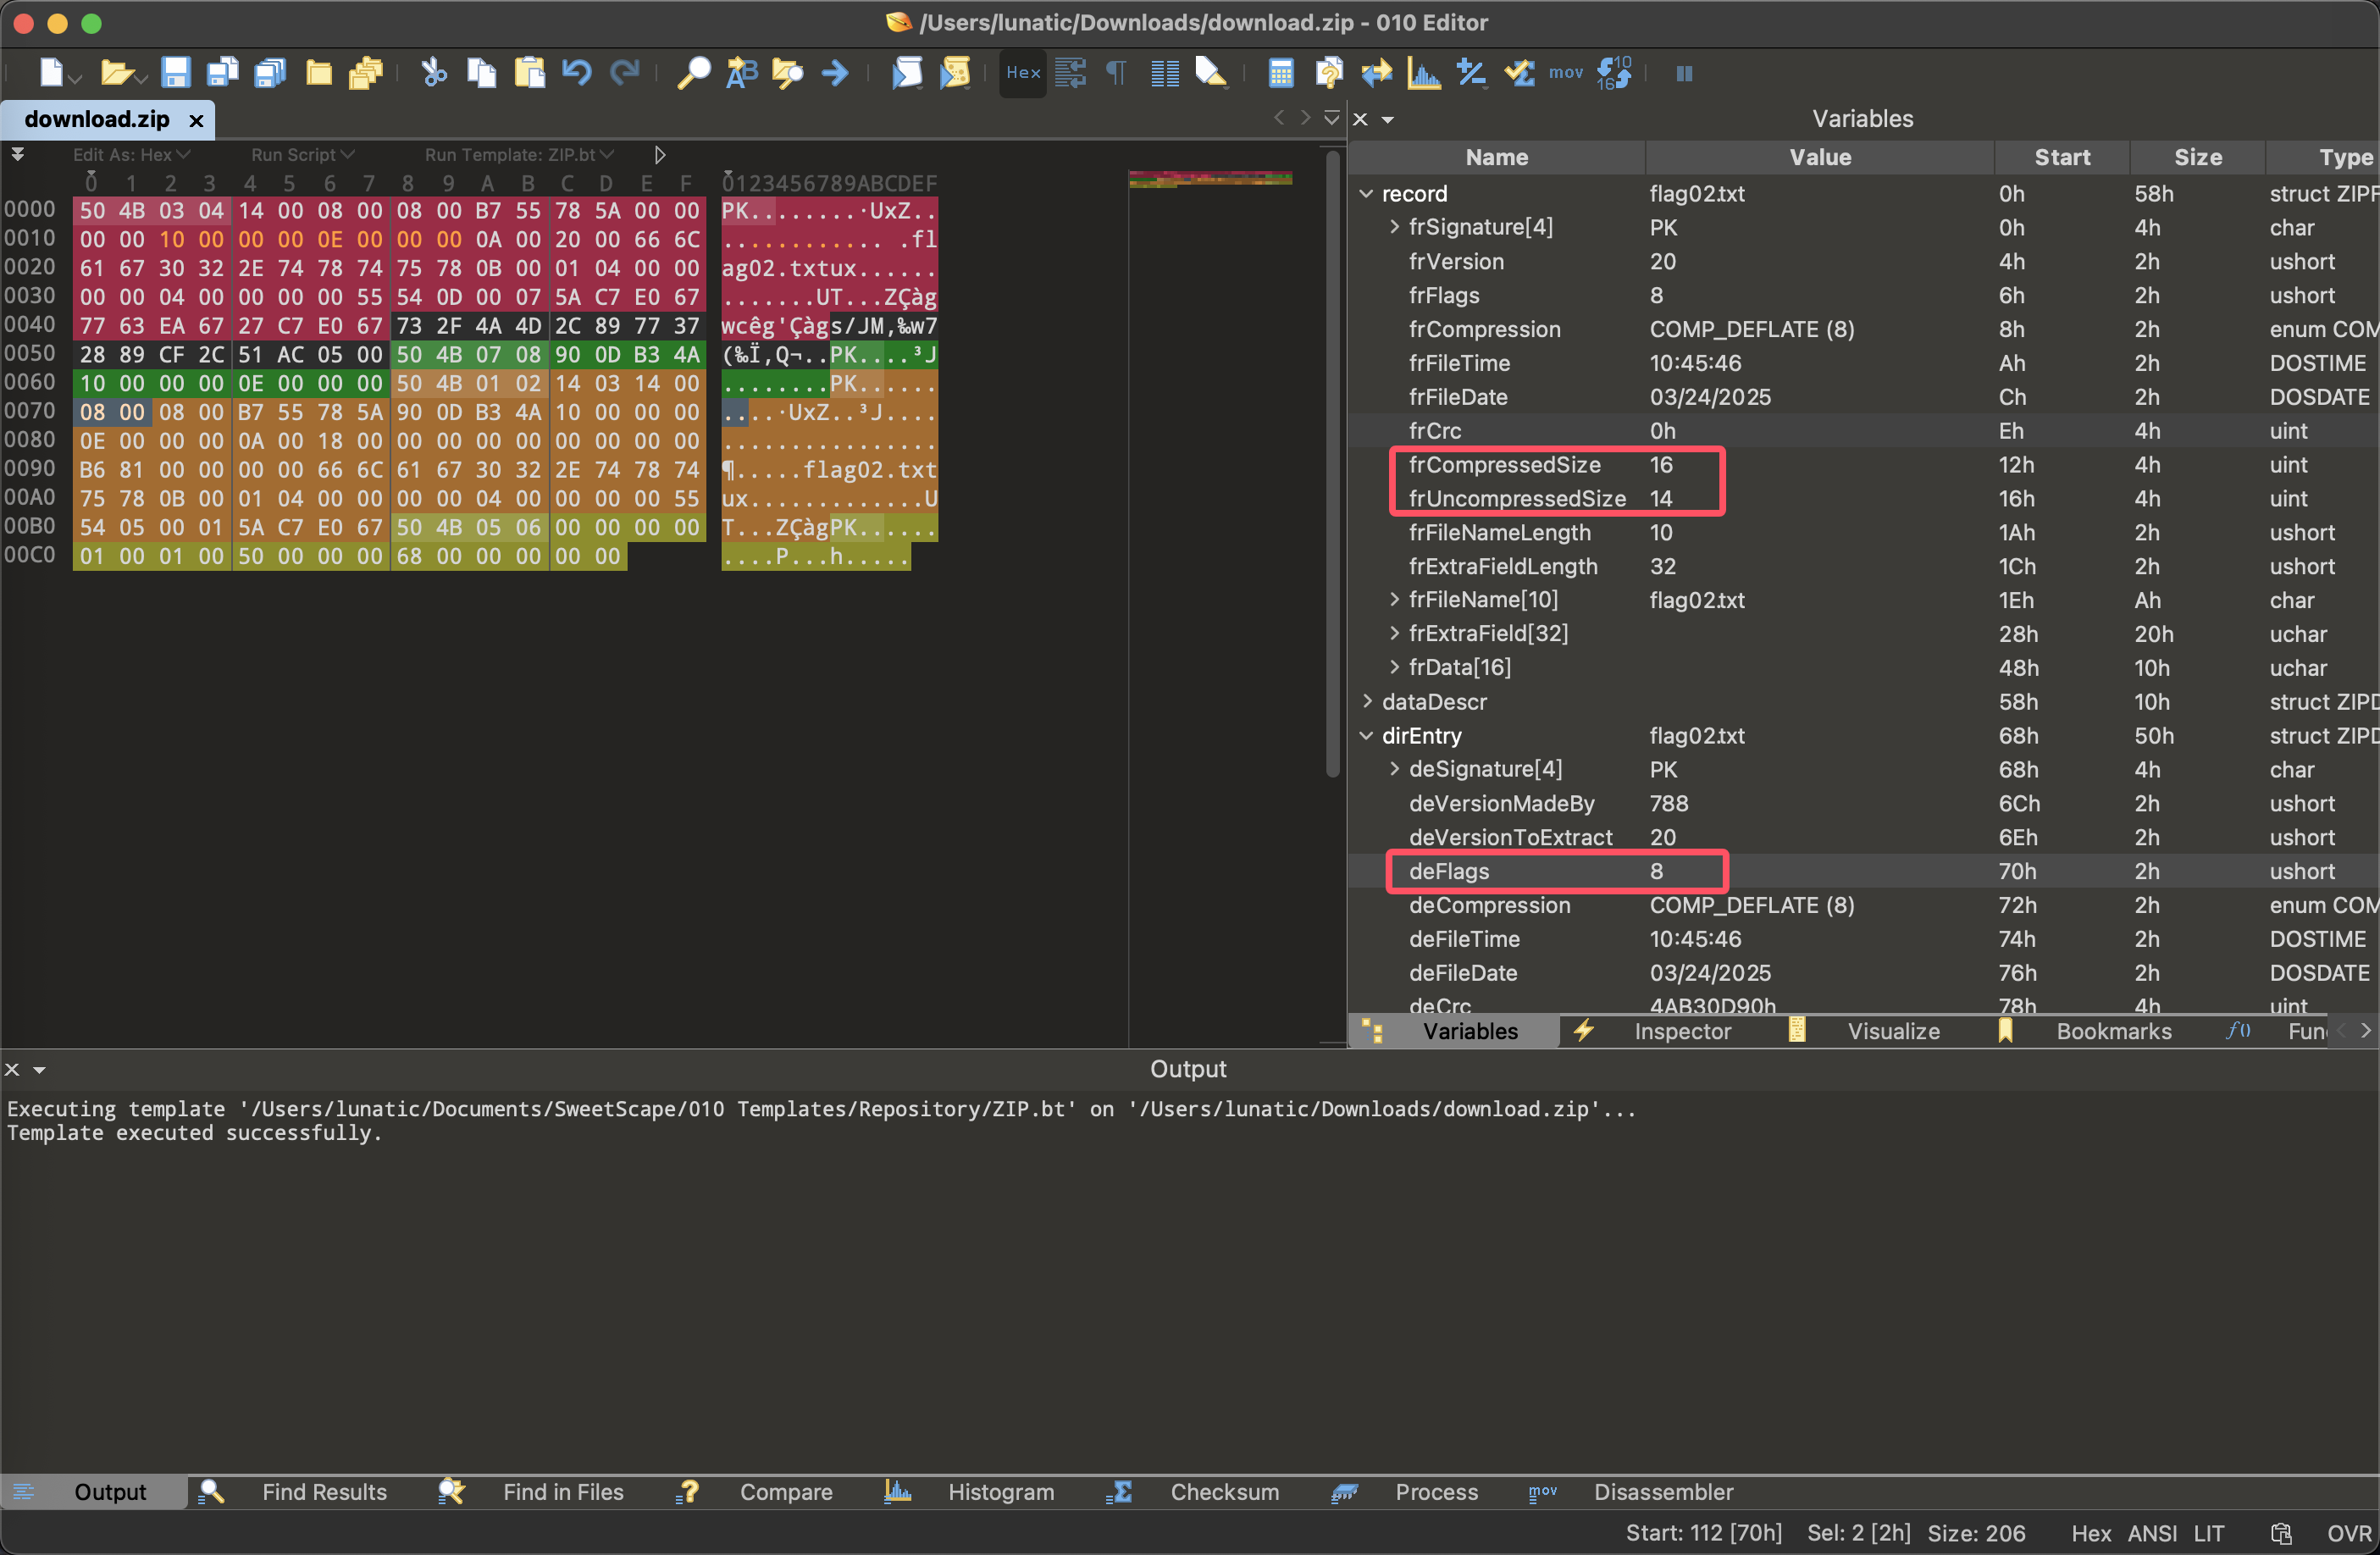Expand the dataDescr struct
This screenshot has width=2380, height=1555.
pos(1366,701)
